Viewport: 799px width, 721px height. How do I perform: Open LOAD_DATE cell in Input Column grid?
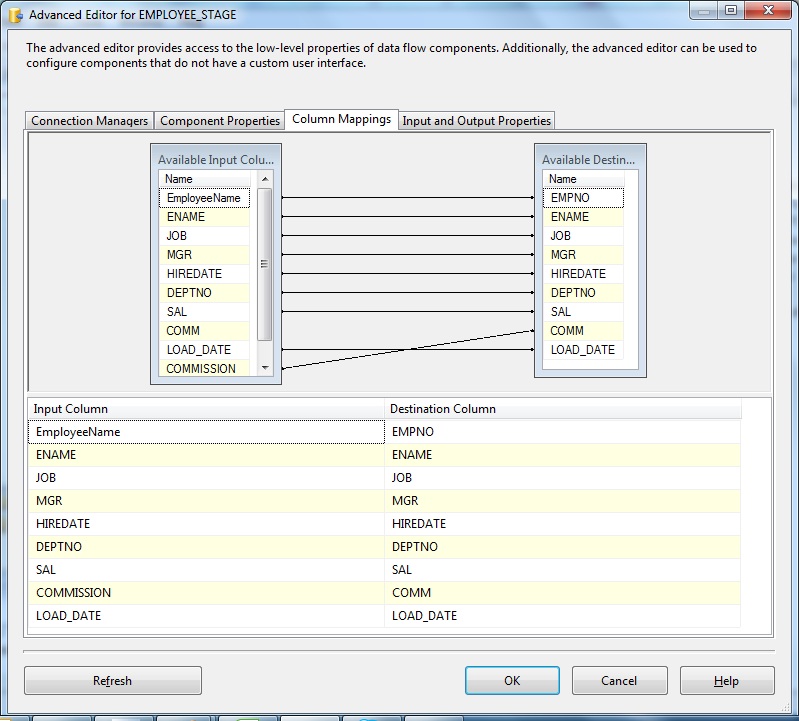point(206,616)
